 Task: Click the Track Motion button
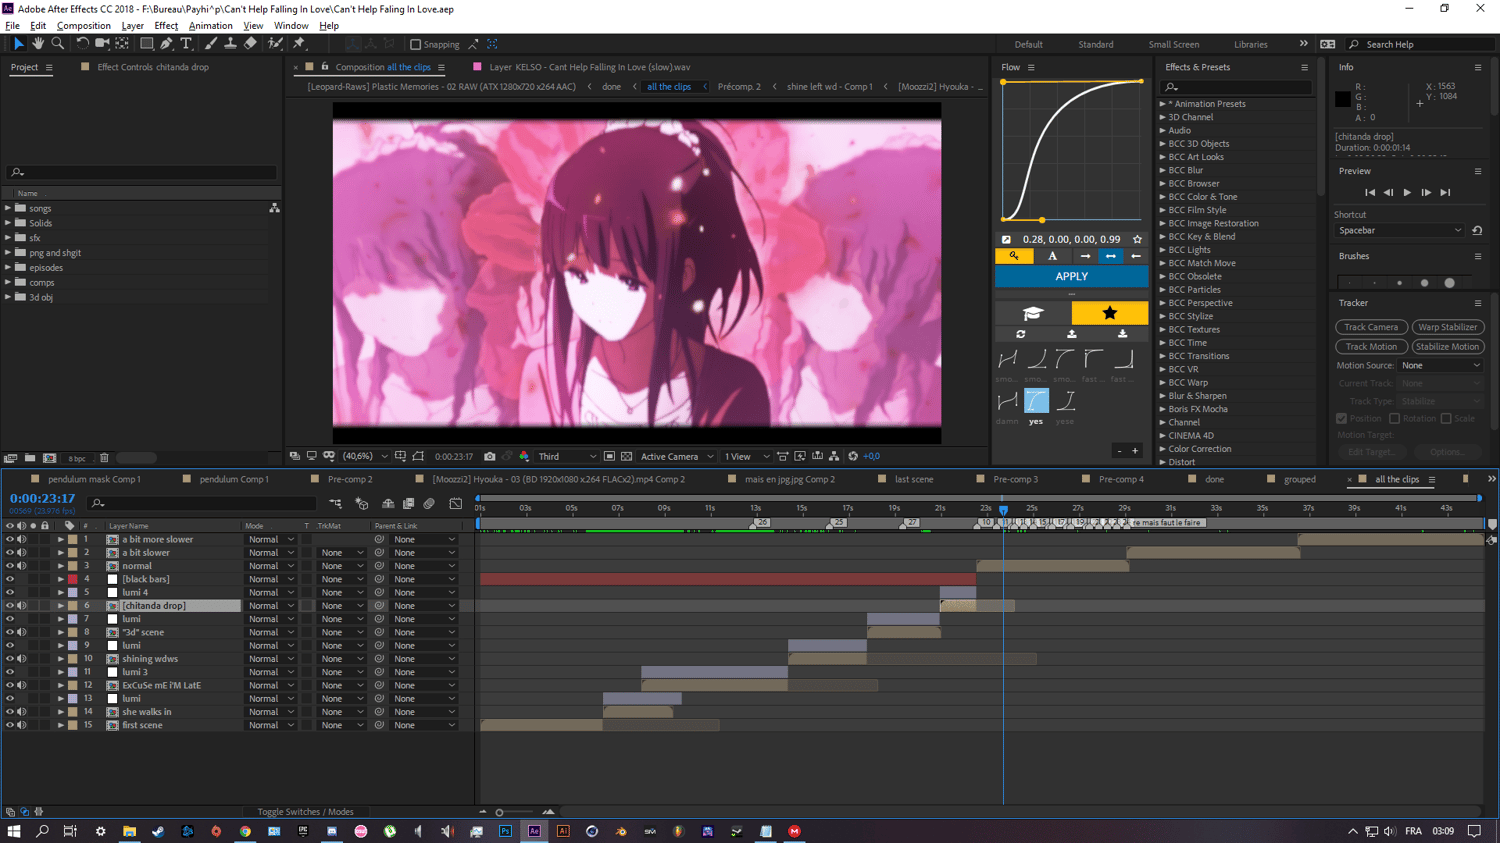click(1371, 347)
